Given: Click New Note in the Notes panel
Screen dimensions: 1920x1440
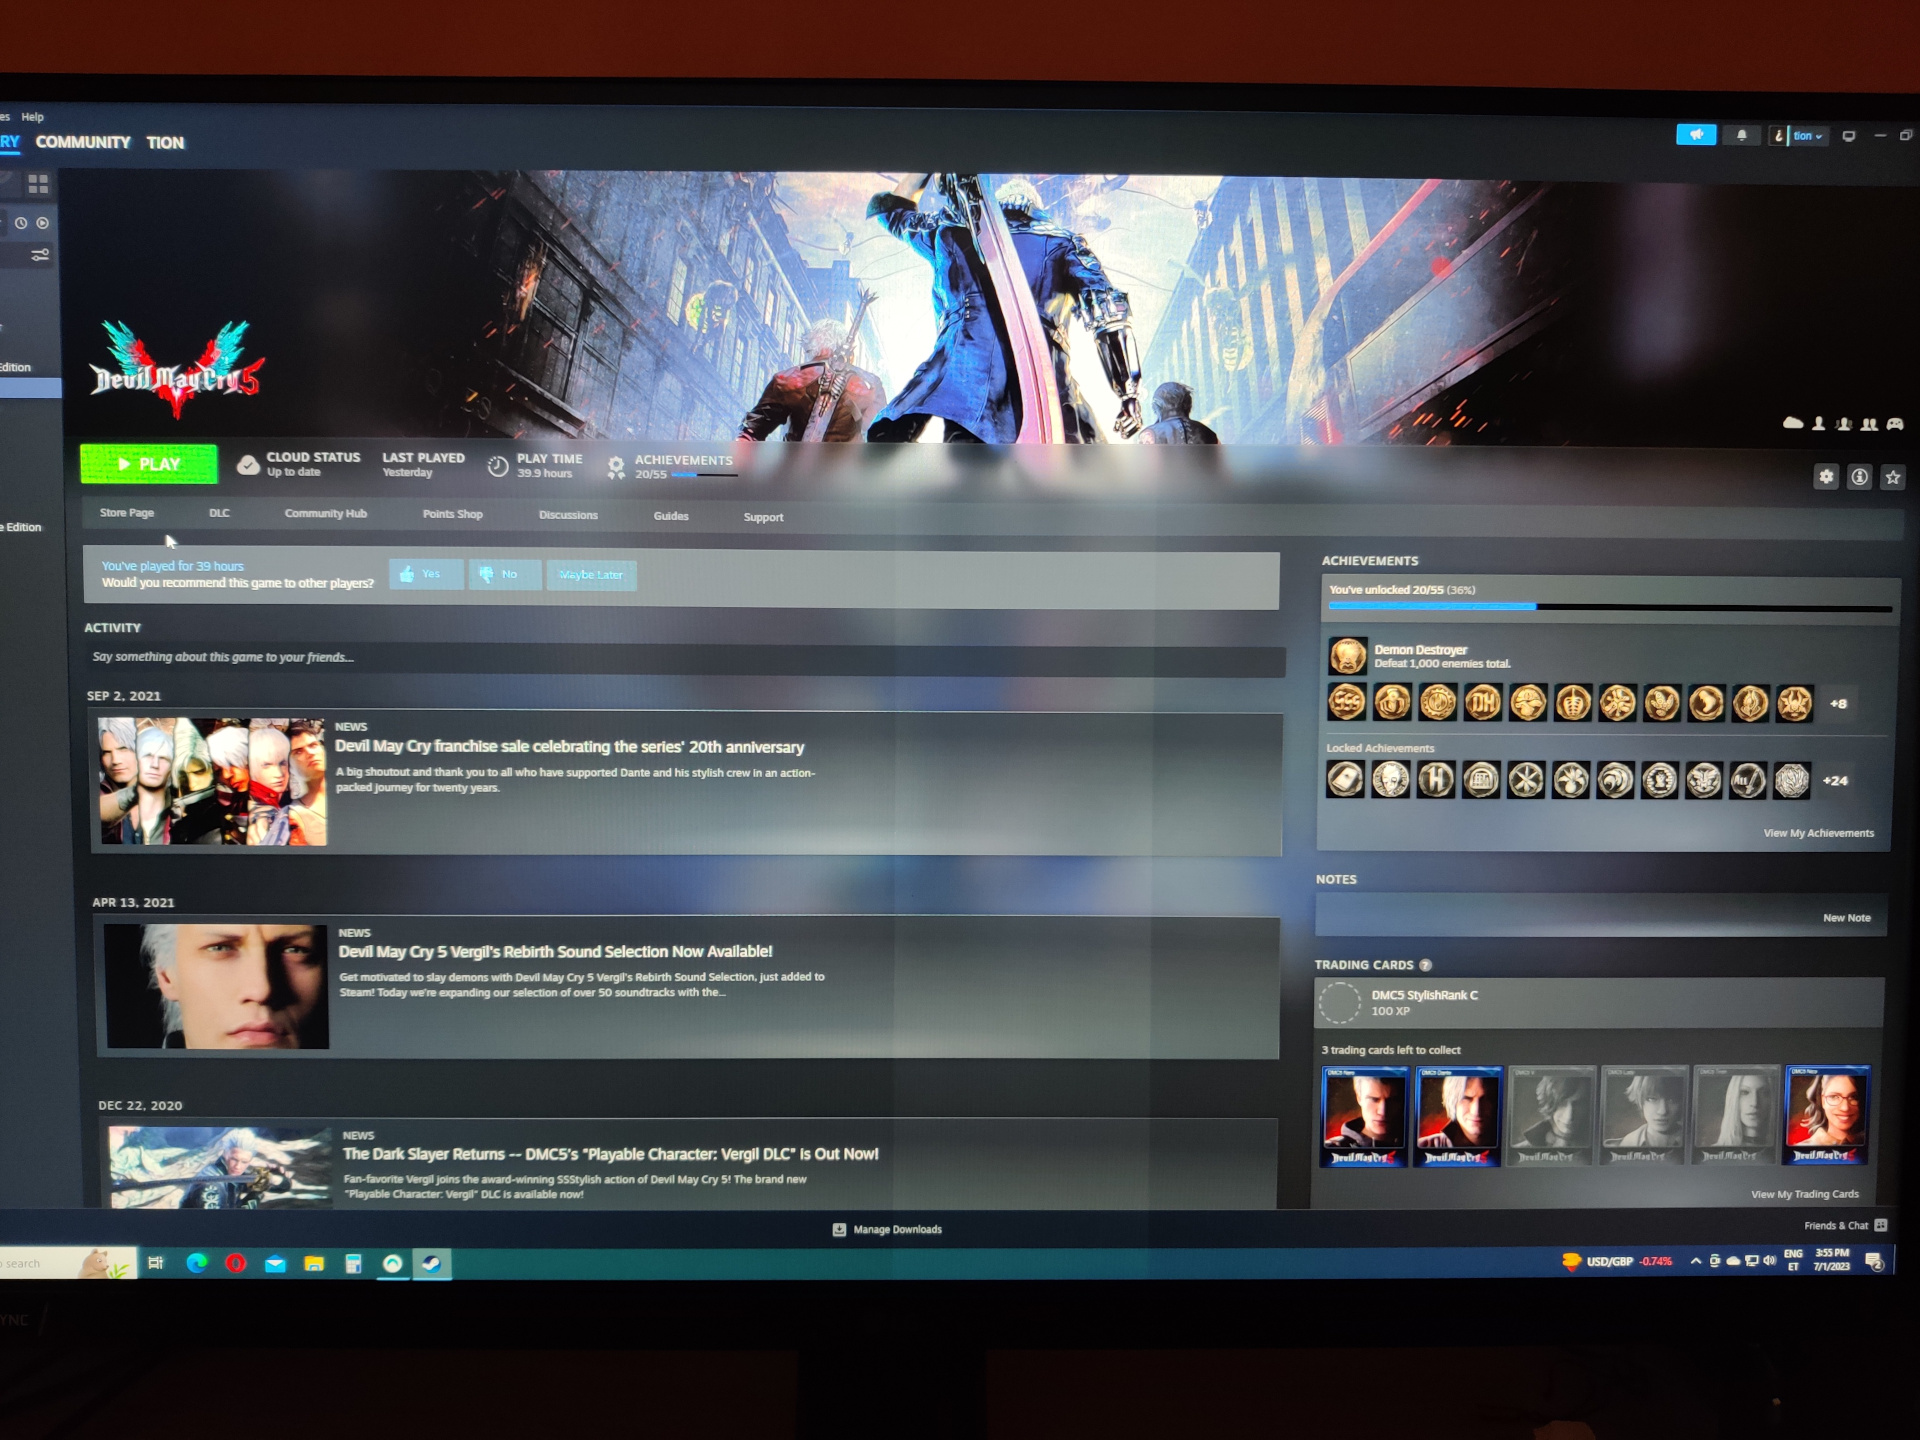Looking at the screenshot, I should (x=1847, y=918).
